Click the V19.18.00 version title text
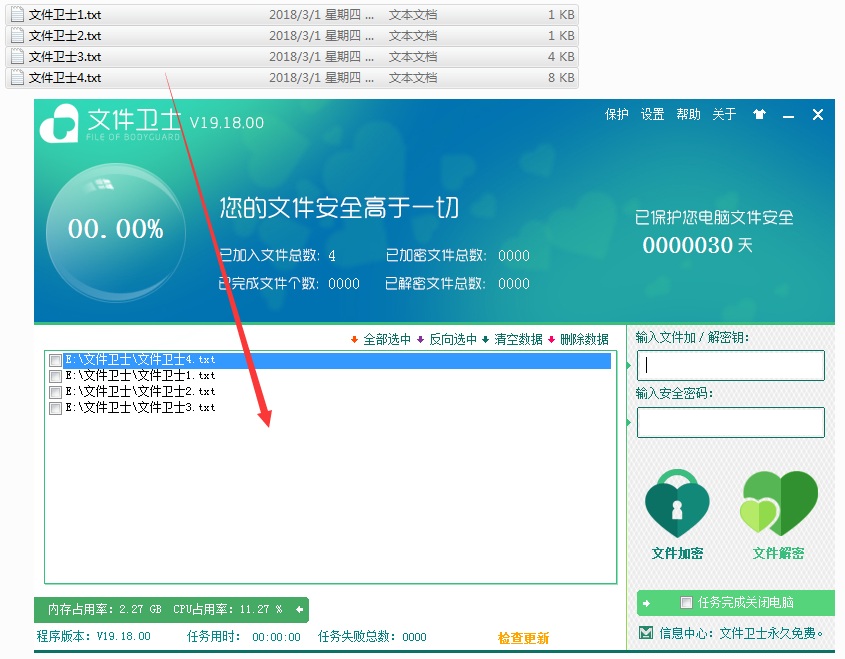This screenshot has height=659, width=845. 227,123
